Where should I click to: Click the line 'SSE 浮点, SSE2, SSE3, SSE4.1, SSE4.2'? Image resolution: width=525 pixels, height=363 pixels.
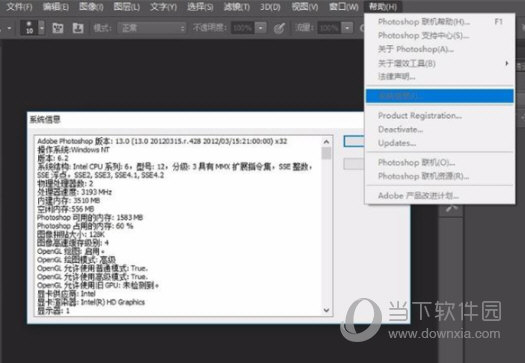pyautogui.click(x=100, y=175)
